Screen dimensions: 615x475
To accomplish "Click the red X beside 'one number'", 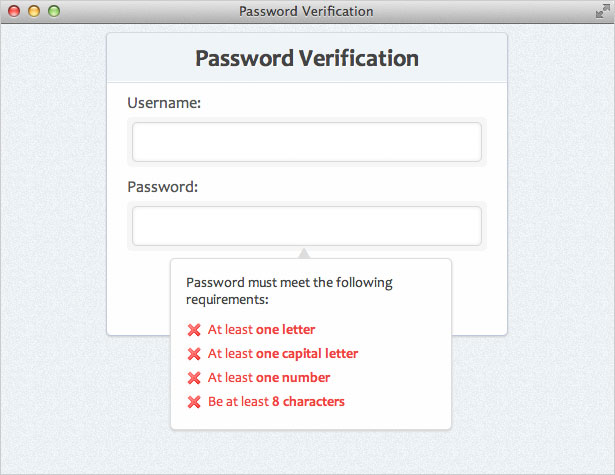I will pyautogui.click(x=194, y=377).
